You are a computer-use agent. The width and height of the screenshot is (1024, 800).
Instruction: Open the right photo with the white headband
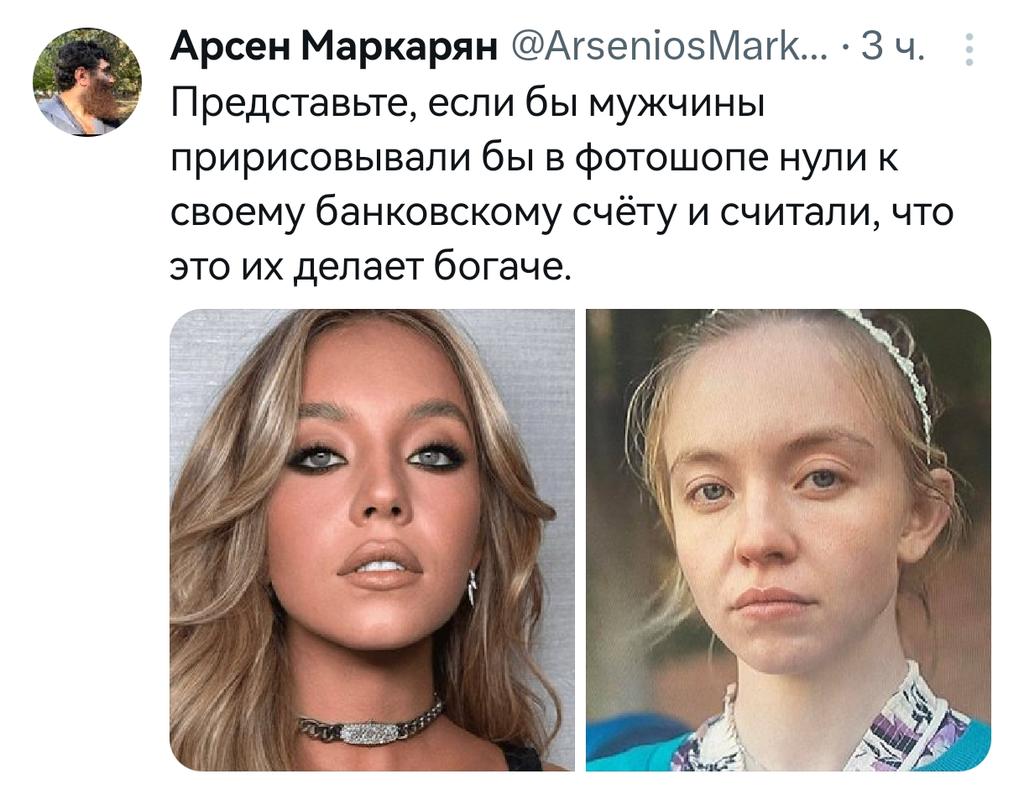(x=788, y=539)
